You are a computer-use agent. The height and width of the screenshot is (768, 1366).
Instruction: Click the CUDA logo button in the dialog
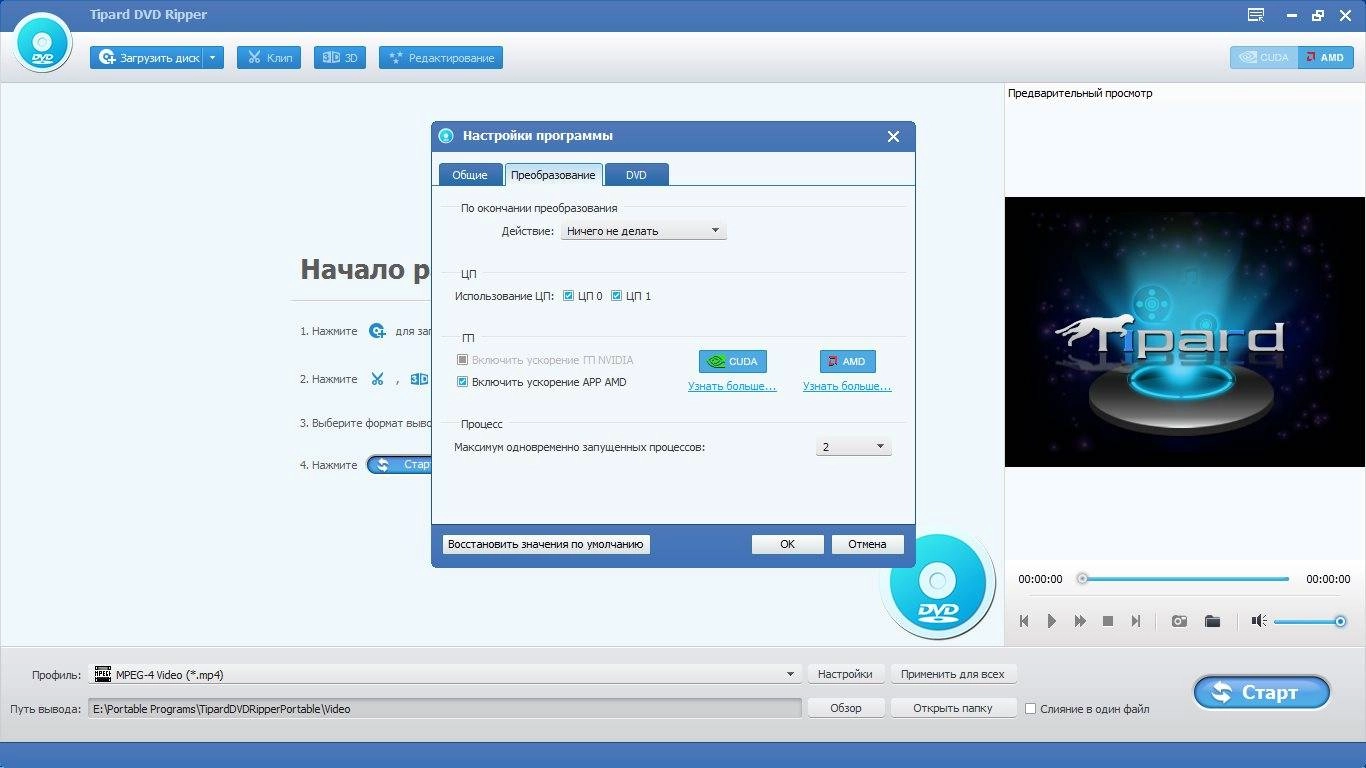point(732,361)
